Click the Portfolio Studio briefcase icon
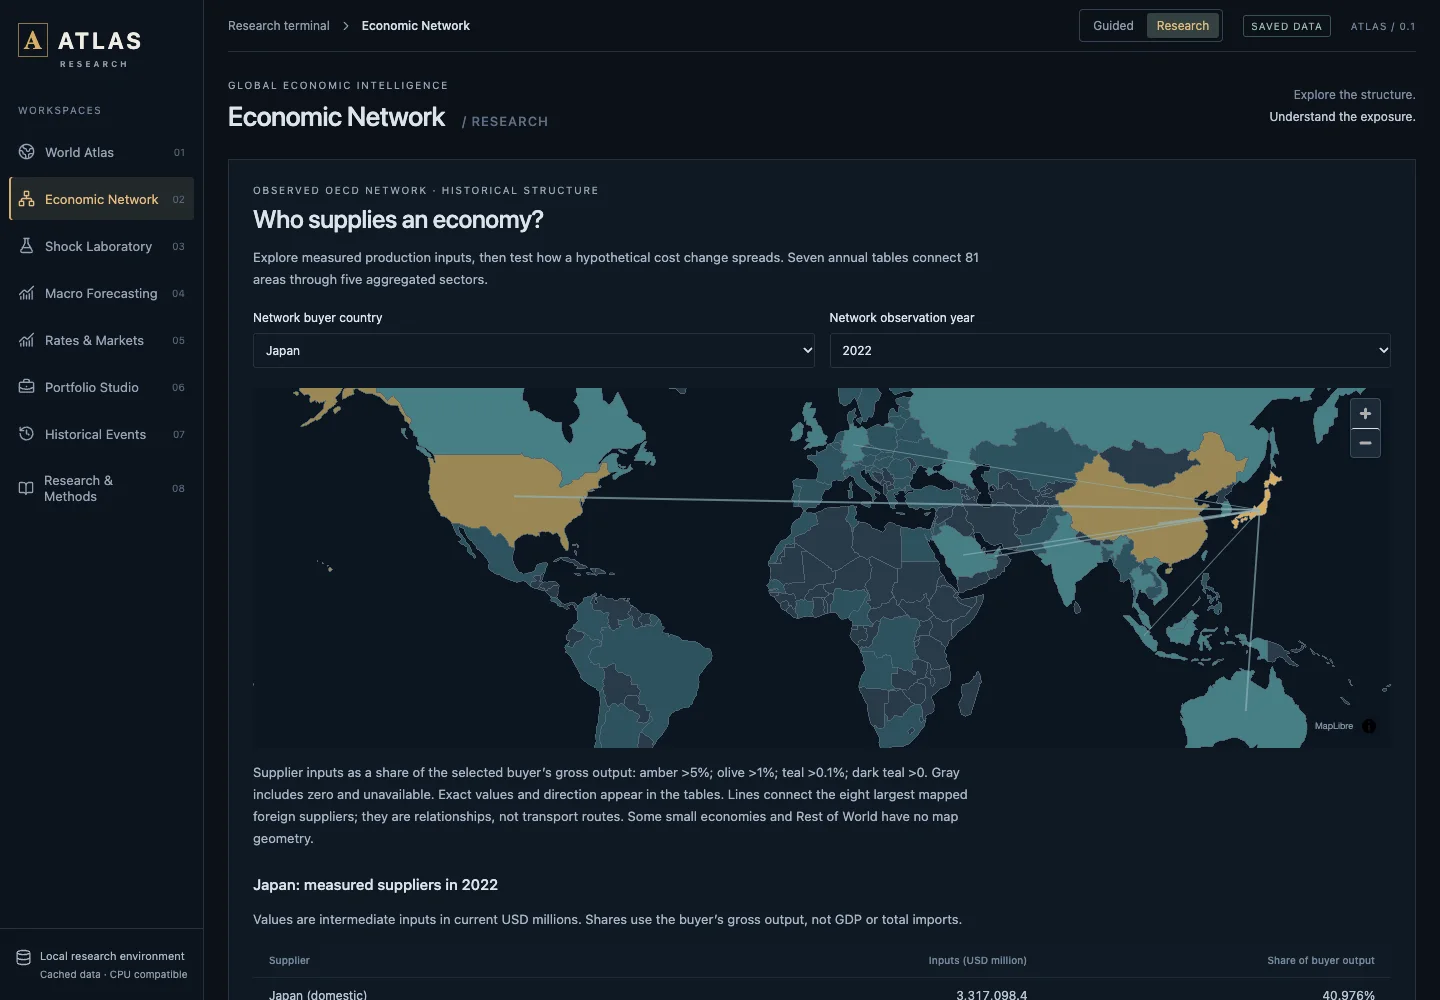 pos(27,387)
